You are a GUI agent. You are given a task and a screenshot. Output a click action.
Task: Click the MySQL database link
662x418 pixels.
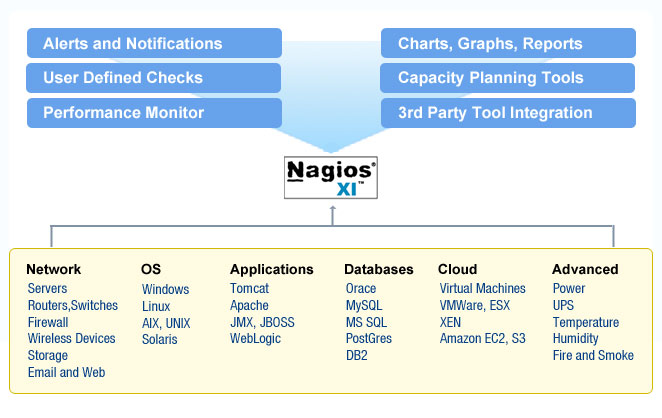(x=364, y=305)
